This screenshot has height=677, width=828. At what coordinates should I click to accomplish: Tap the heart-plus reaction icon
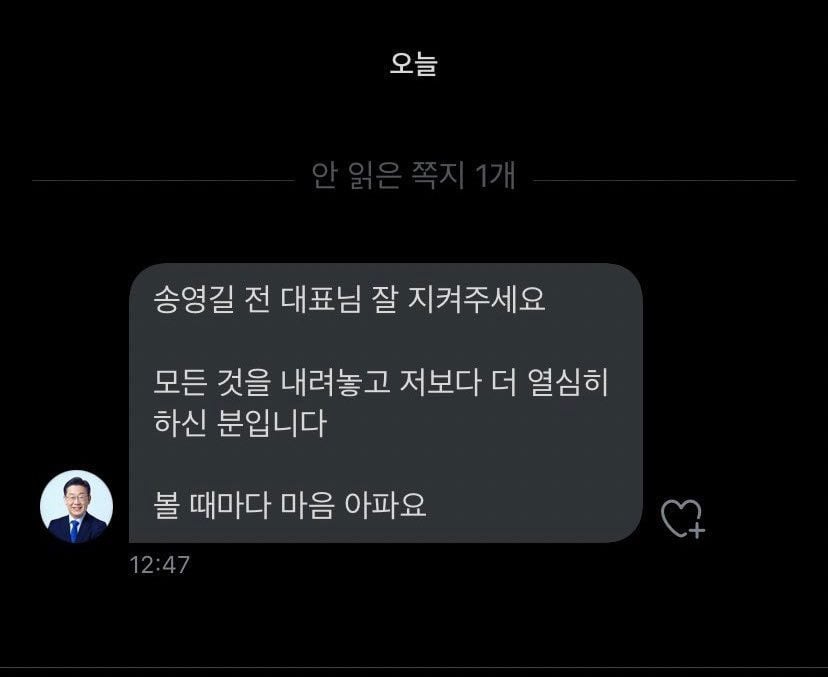coord(683,519)
